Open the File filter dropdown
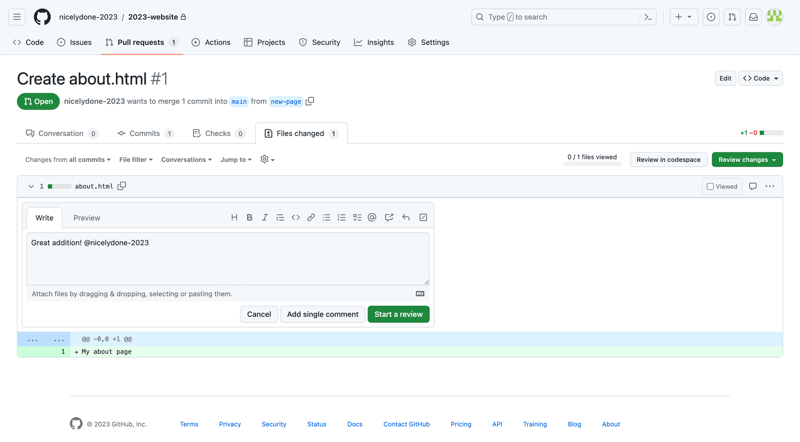Image resolution: width=800 pixels, height=442 pixels. point(136,160)
